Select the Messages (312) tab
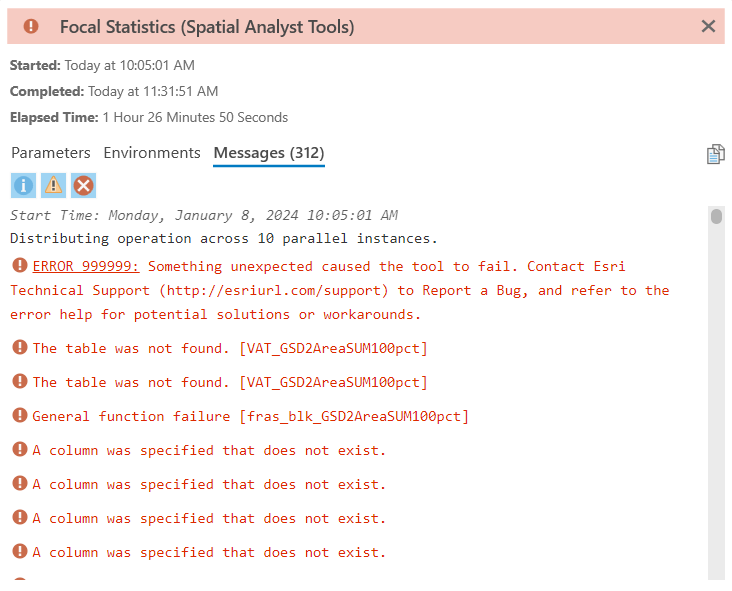The width and height of the screenshot is (732, 591). pyautogui.click(x=269, y=153)
